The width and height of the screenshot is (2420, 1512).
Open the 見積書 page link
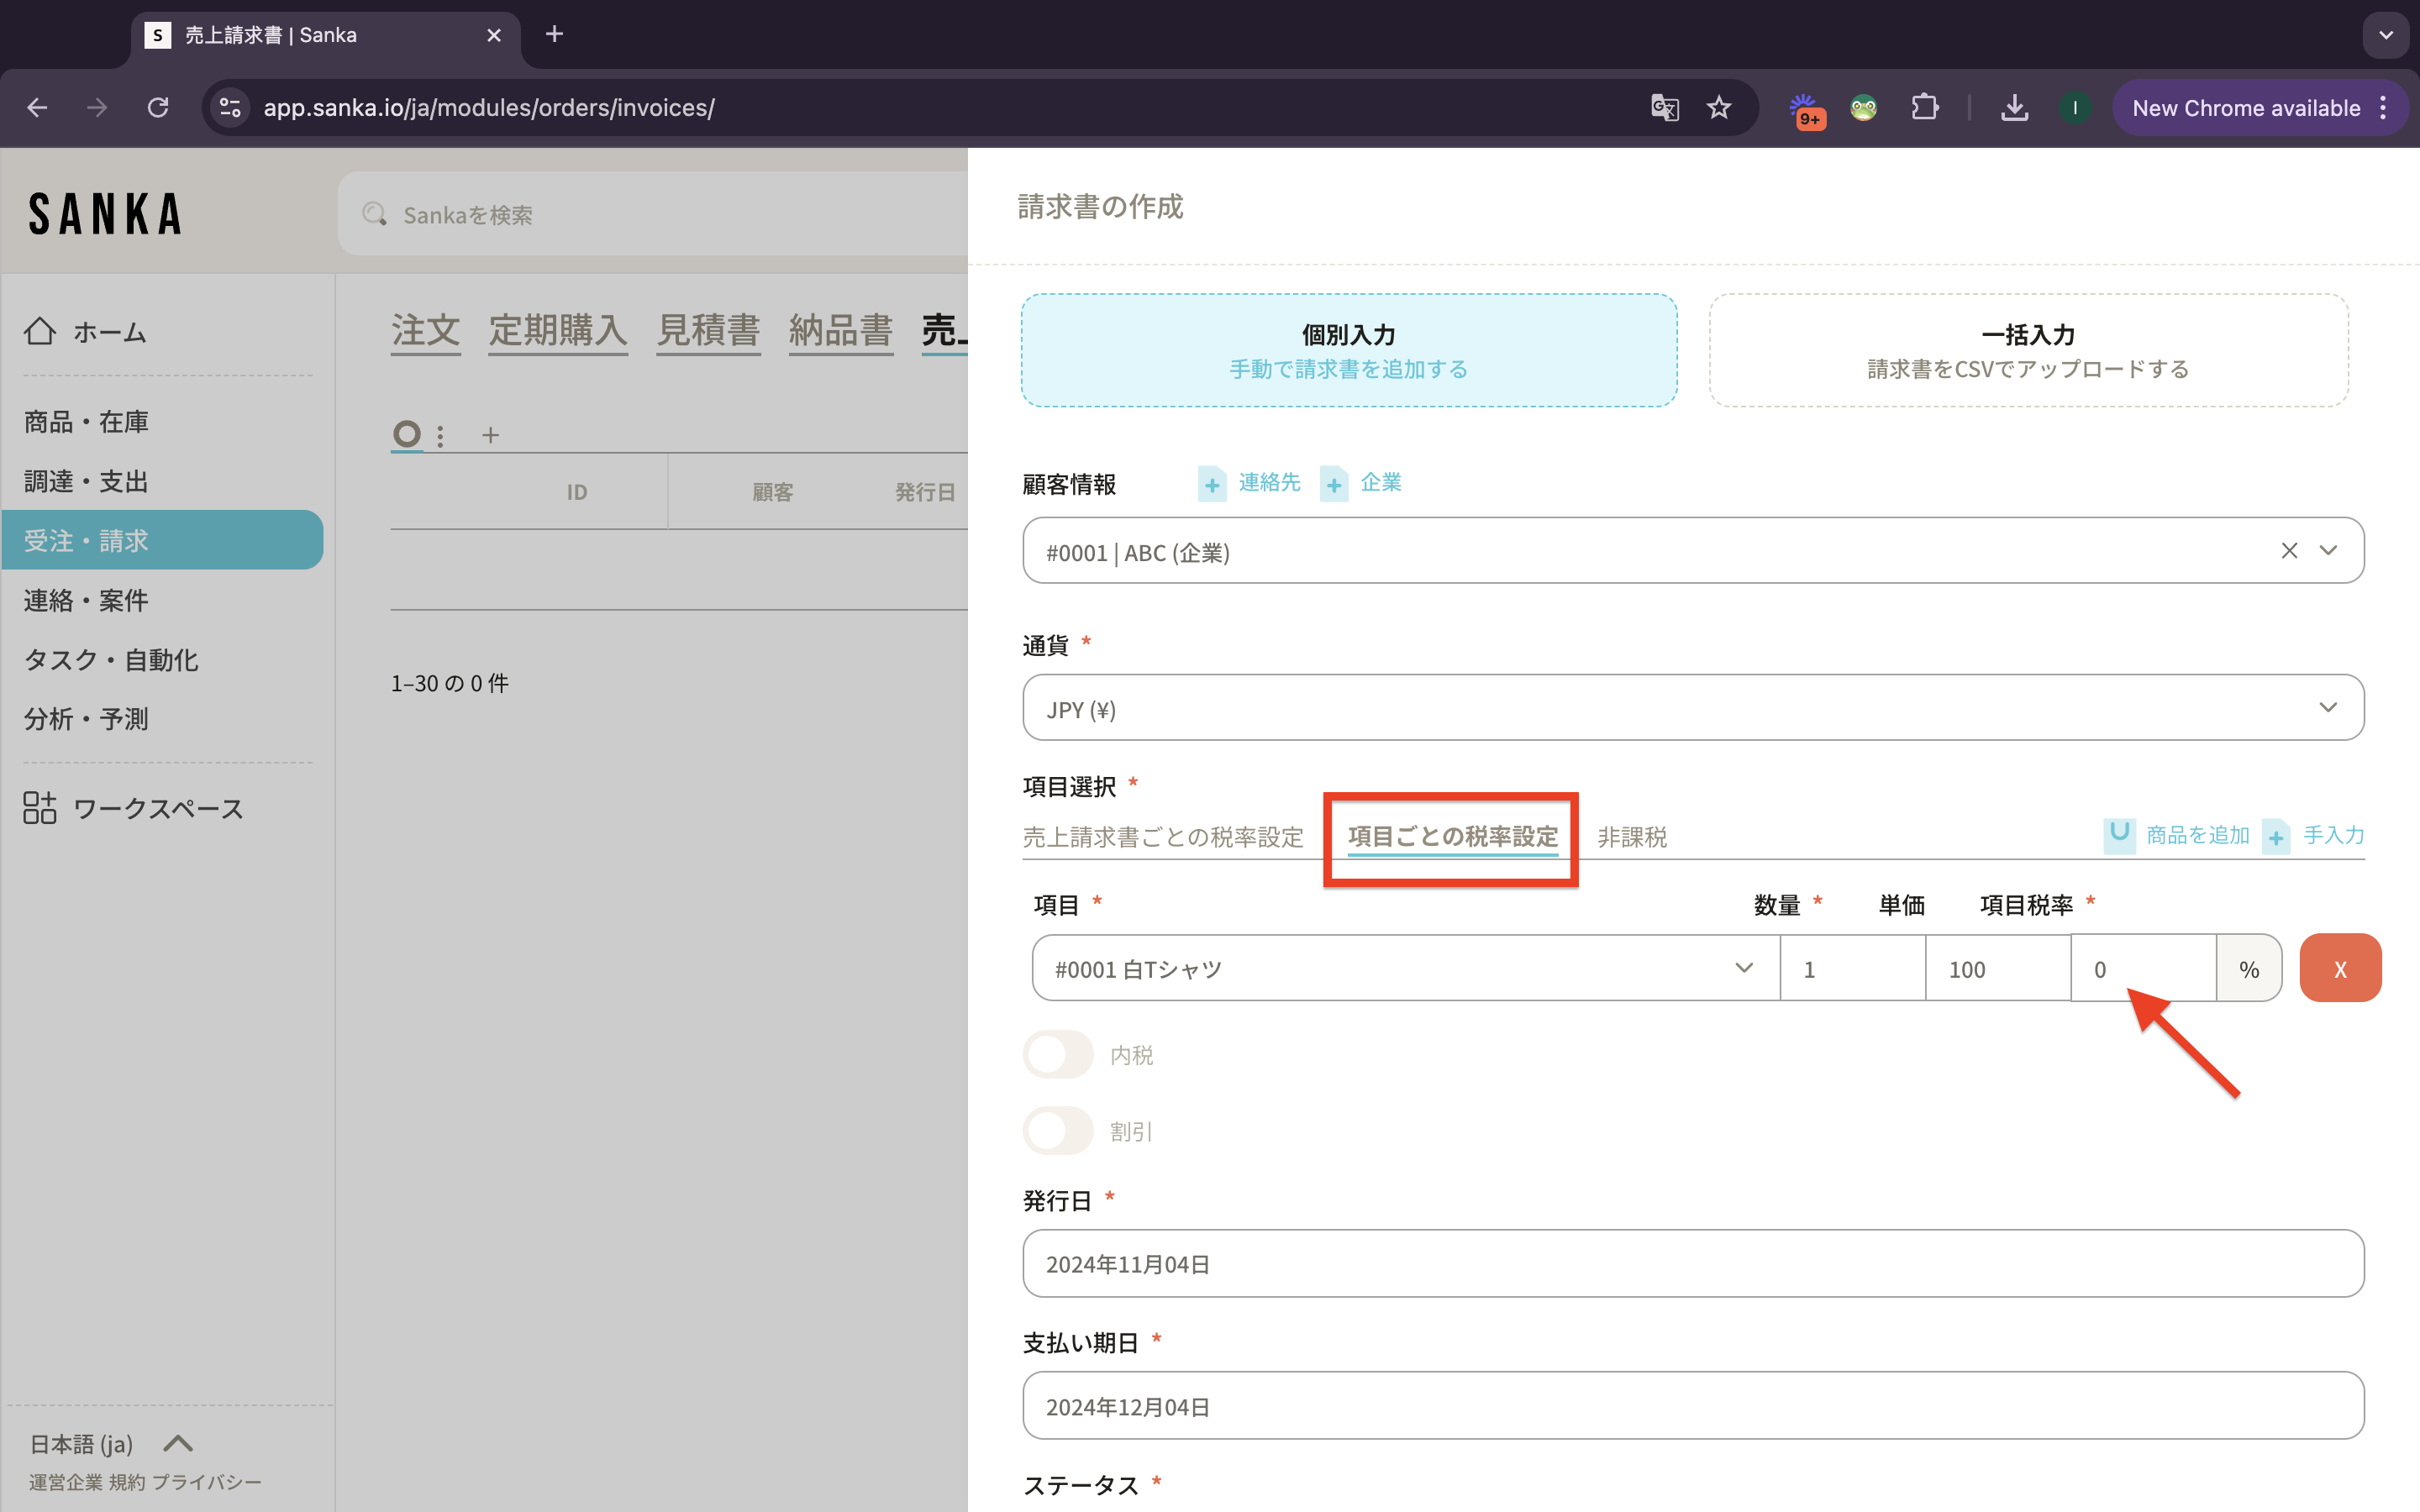coord(708,330)
